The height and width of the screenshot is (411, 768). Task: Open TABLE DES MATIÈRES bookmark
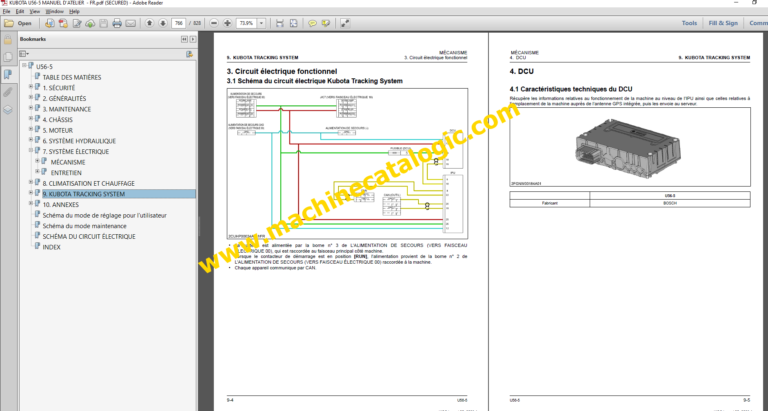tap(72, 77)
